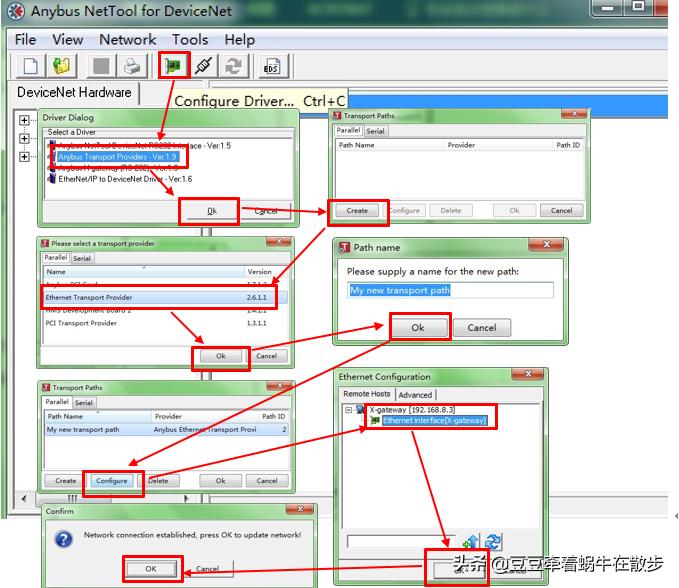Click the Open file toolbar icon
The height and width of the screenshot is (588, 679).
tap(63, 67)
